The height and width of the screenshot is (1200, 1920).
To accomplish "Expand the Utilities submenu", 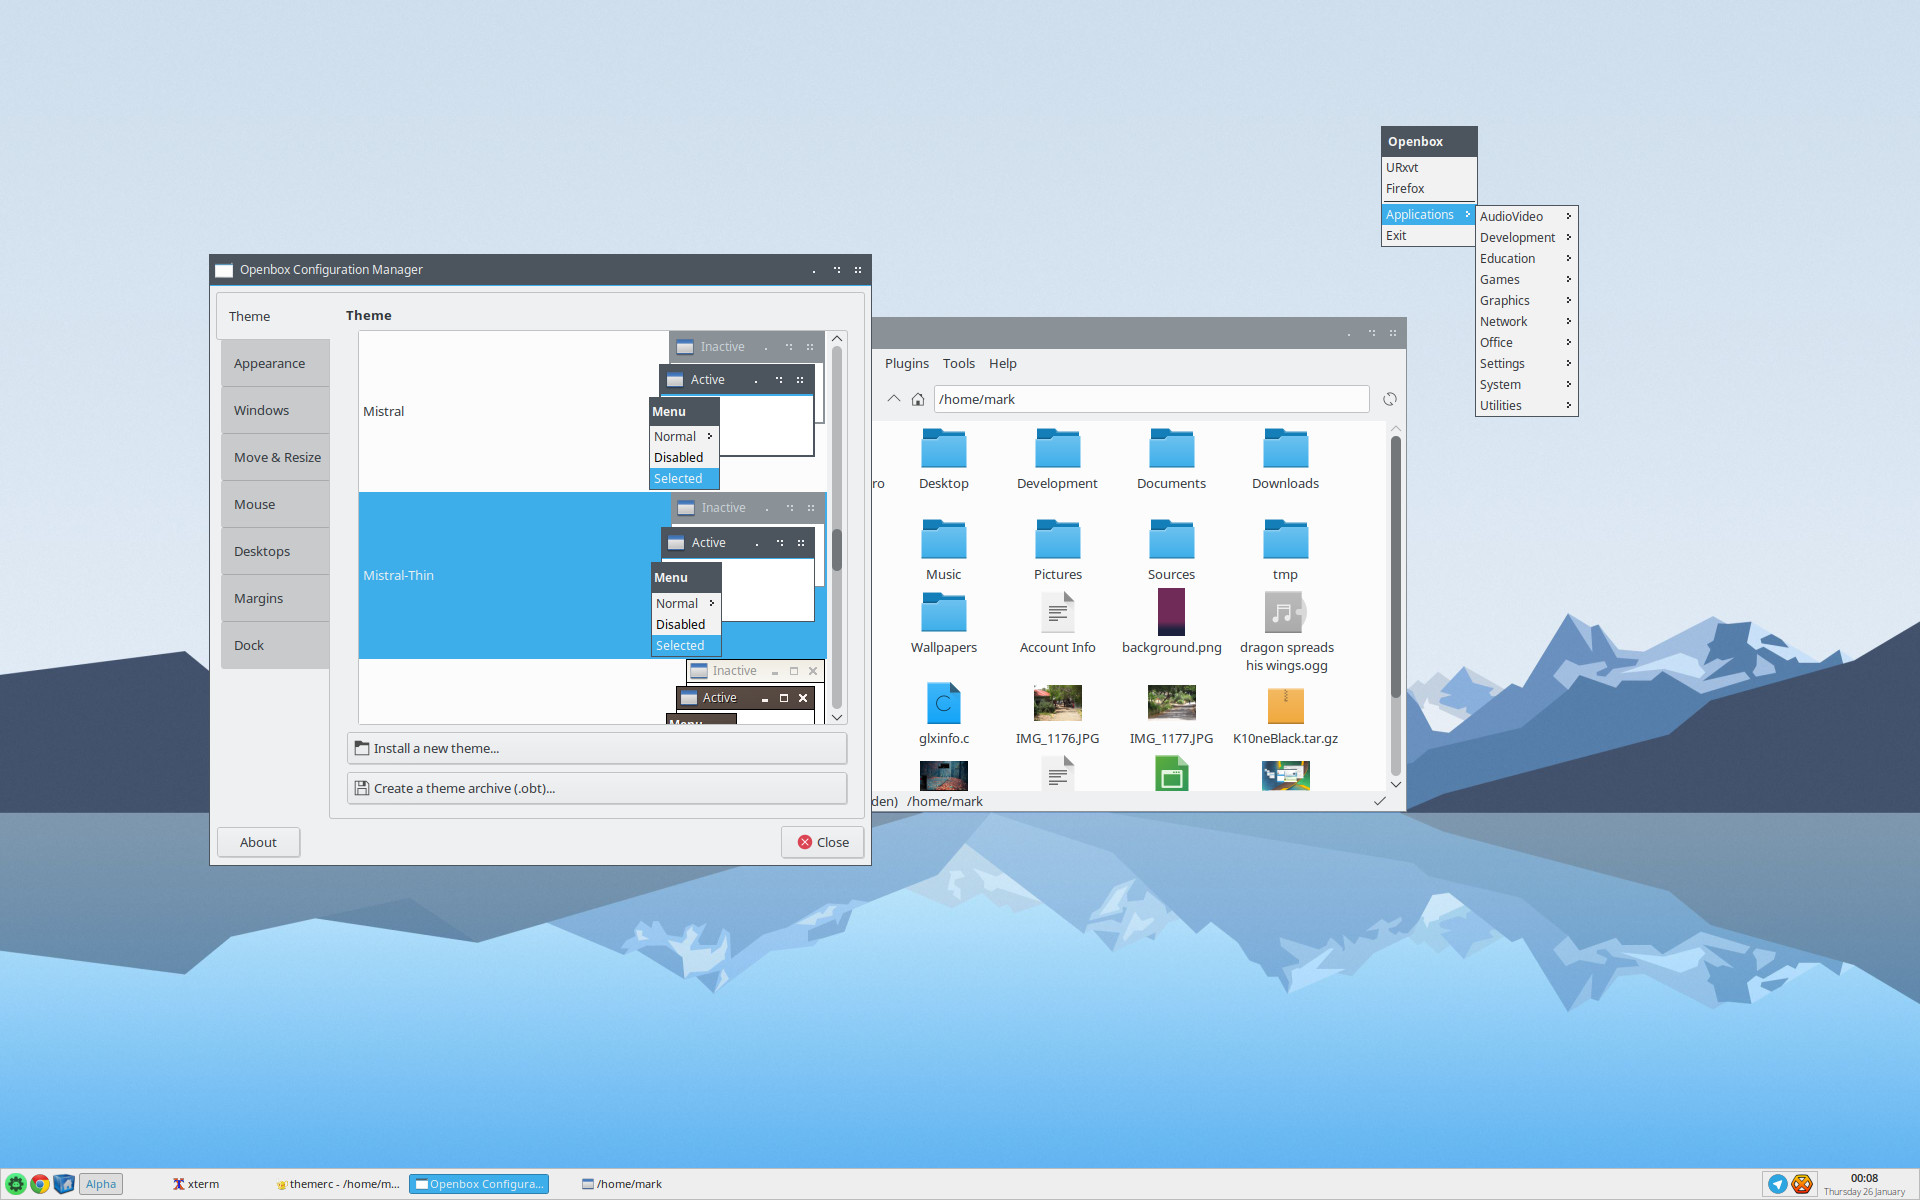I will [1526, 405].
